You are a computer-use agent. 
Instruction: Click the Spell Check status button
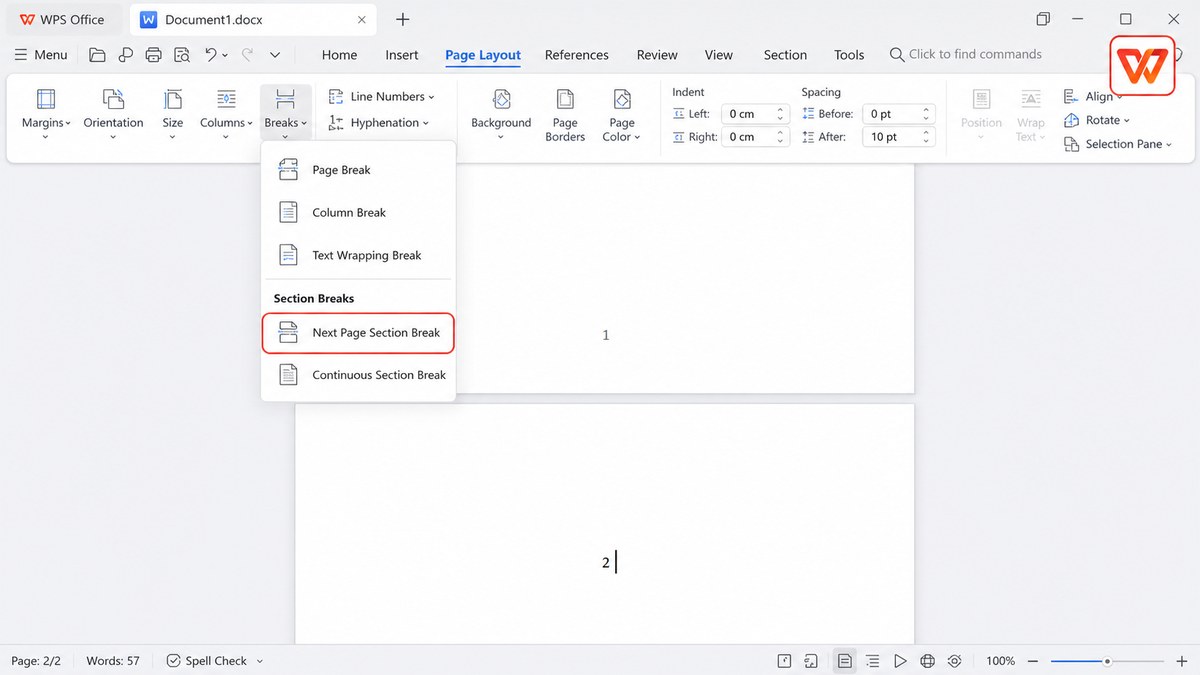click(206, 661)
